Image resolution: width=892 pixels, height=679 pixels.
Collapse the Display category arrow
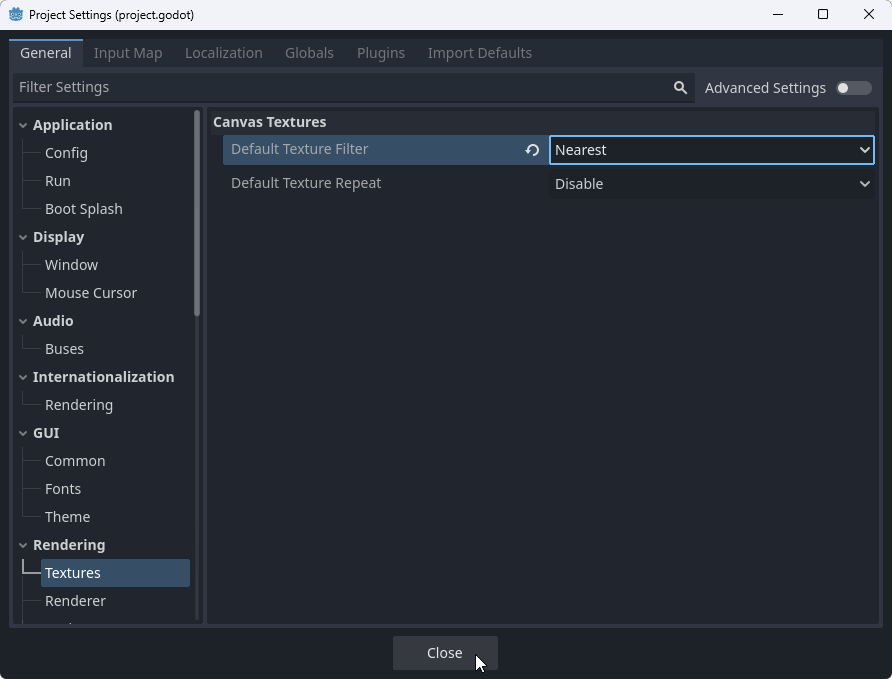tap(23, 237)
